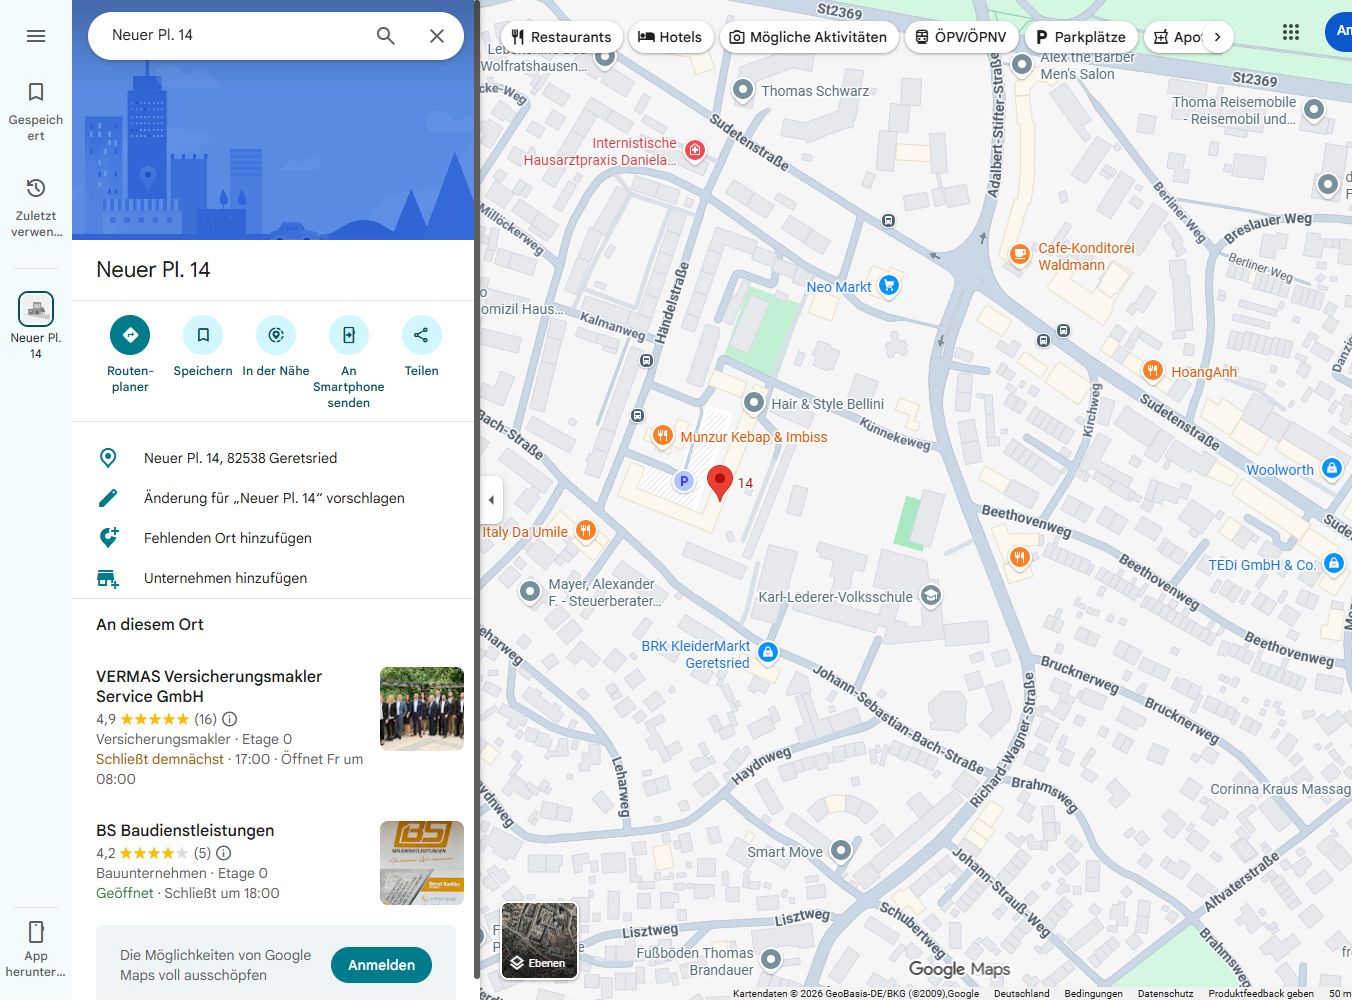Click Bedingungen footer link

click(x=1093, y=993)
